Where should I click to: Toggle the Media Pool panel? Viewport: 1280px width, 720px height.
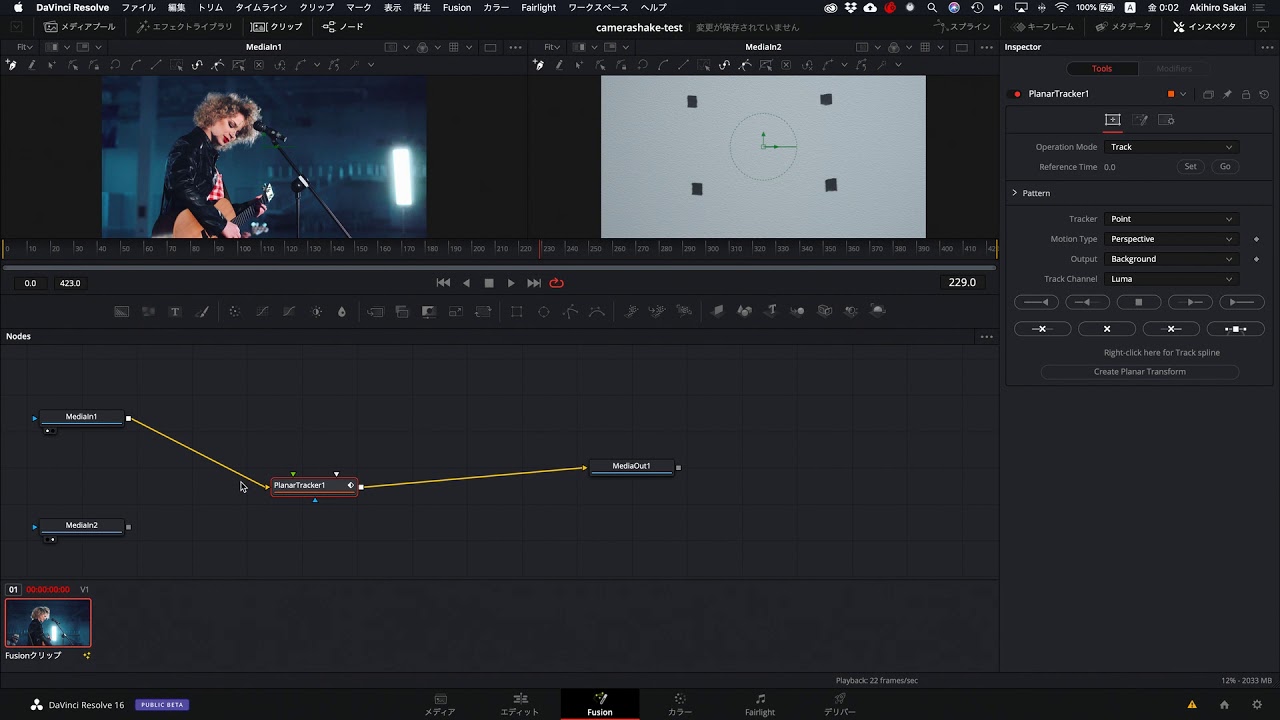(x=80, y=27)
